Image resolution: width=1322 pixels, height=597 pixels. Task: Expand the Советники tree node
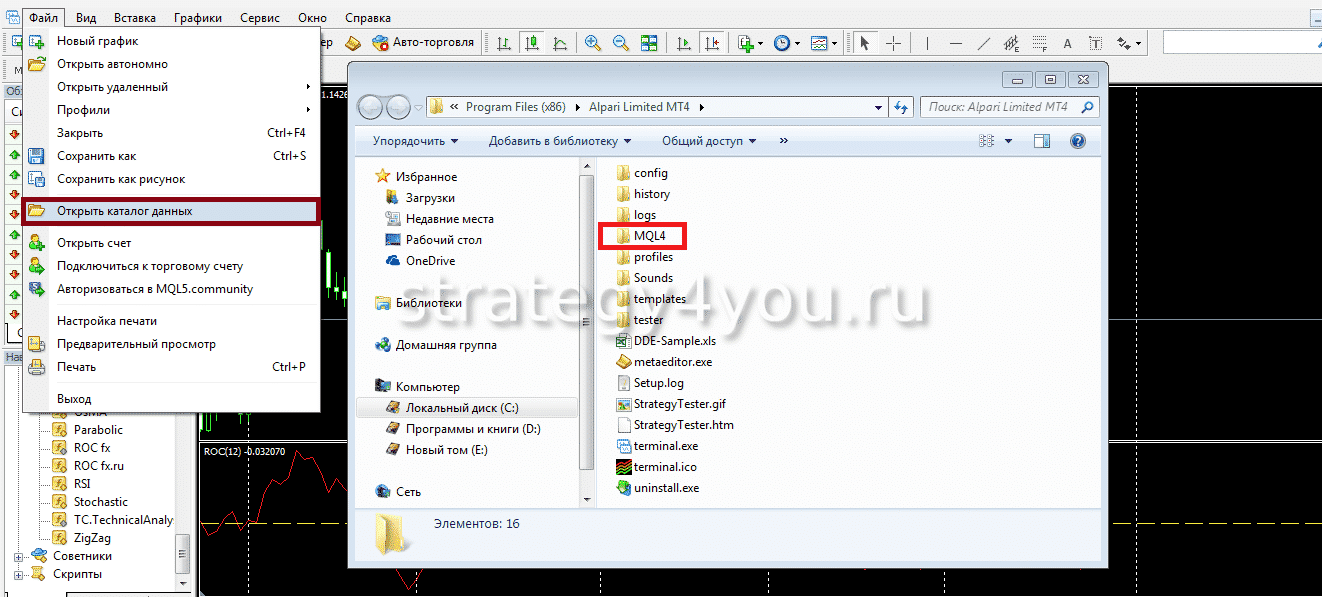pos(18,556)
